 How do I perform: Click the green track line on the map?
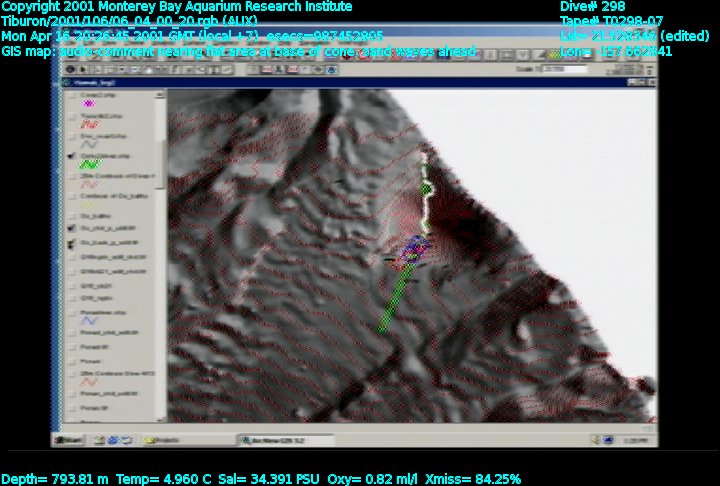[x=393, y=301]
